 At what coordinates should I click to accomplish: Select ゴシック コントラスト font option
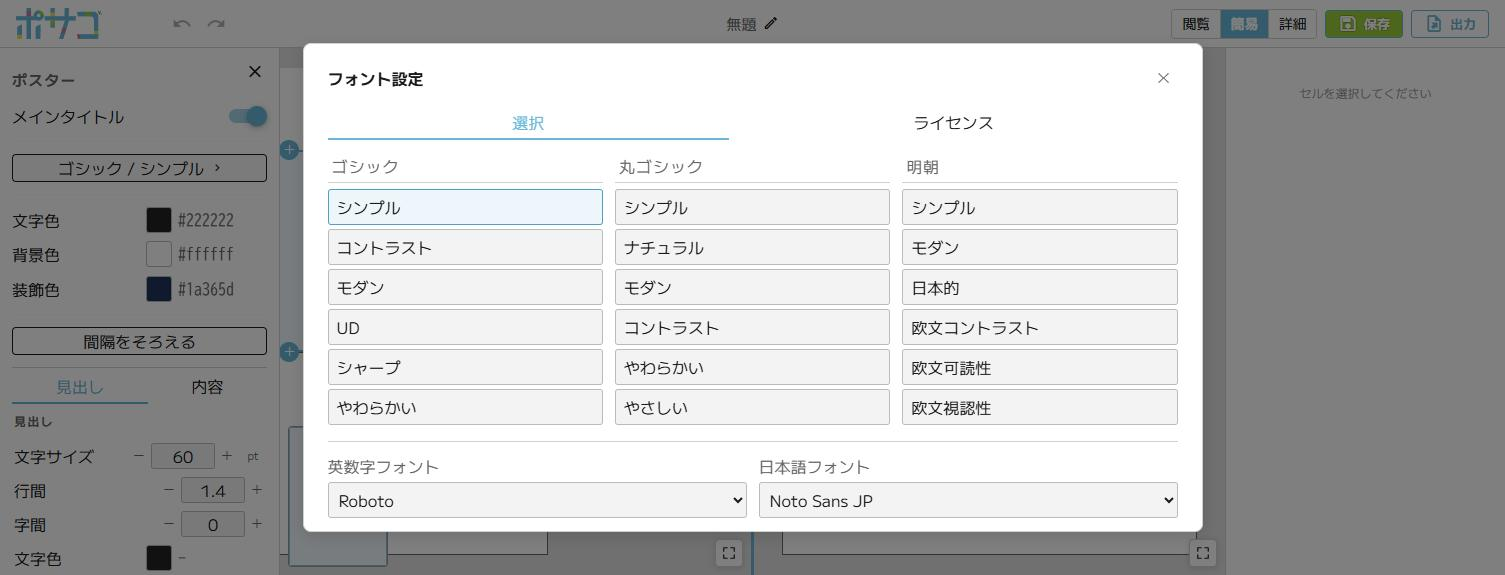[x=465, y=247]
